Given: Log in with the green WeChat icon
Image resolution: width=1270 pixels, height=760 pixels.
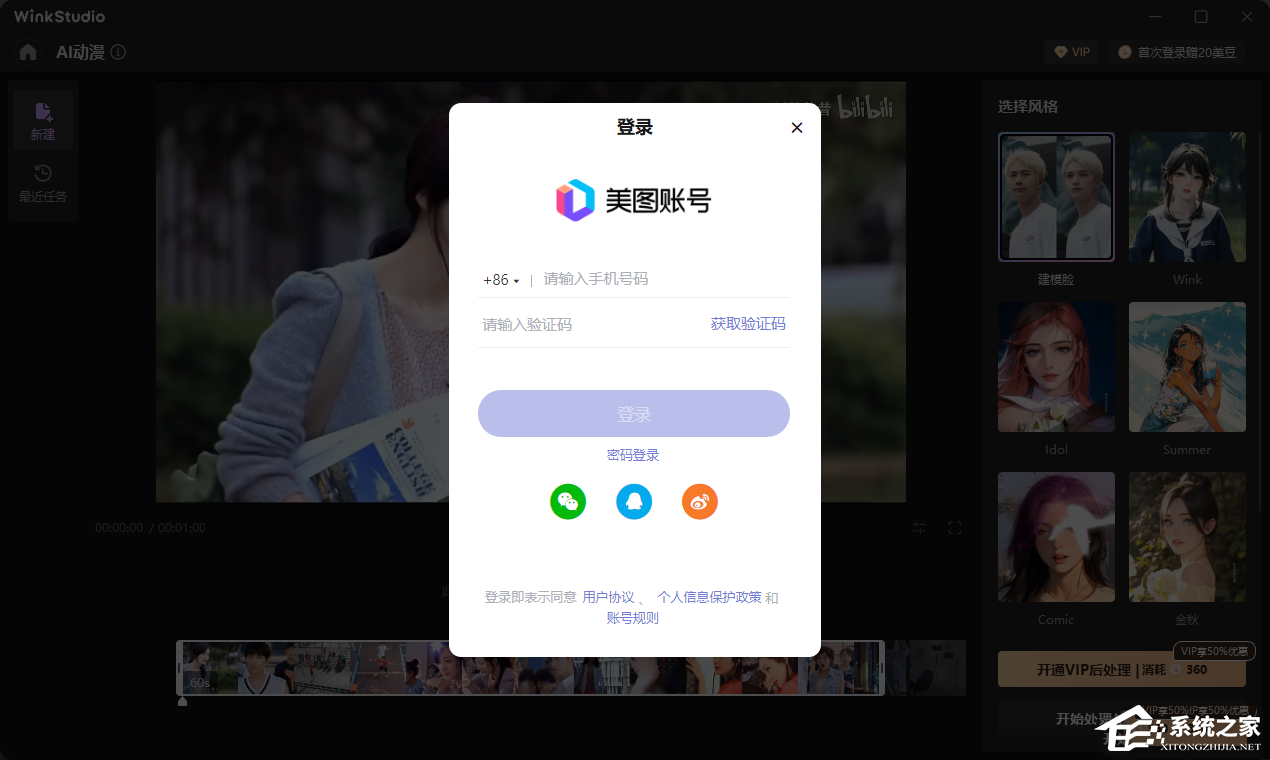Looking at the screenshot, I should coord(568,501).
